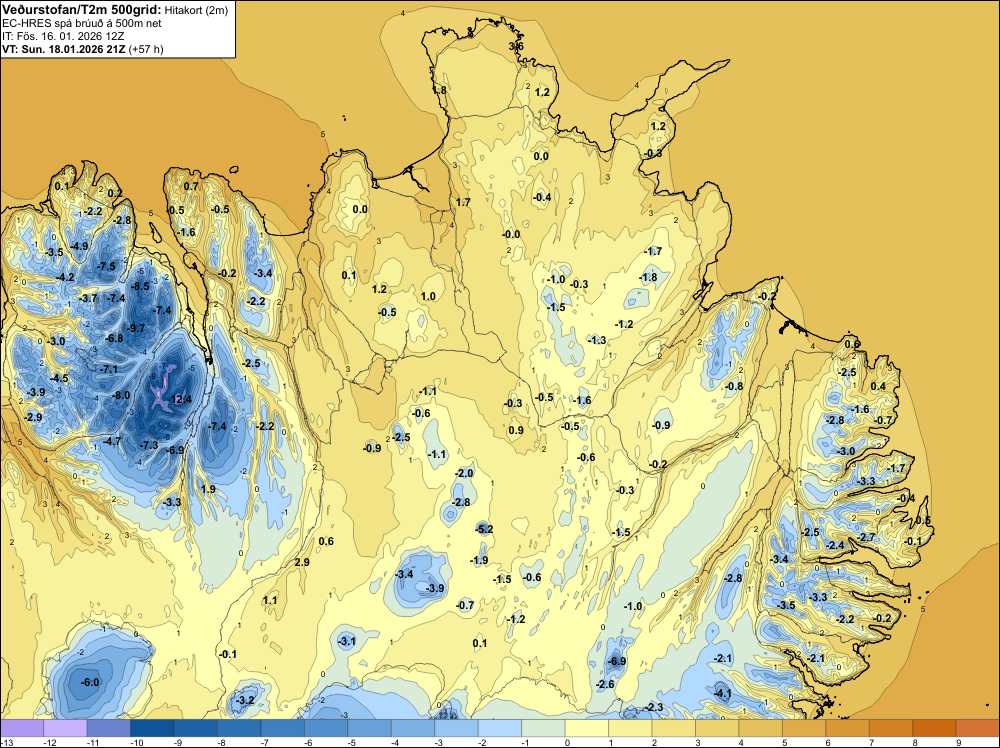
Task: Click the -4.2 temperature label
Action: pyautogui.click(x=65, y=277)
